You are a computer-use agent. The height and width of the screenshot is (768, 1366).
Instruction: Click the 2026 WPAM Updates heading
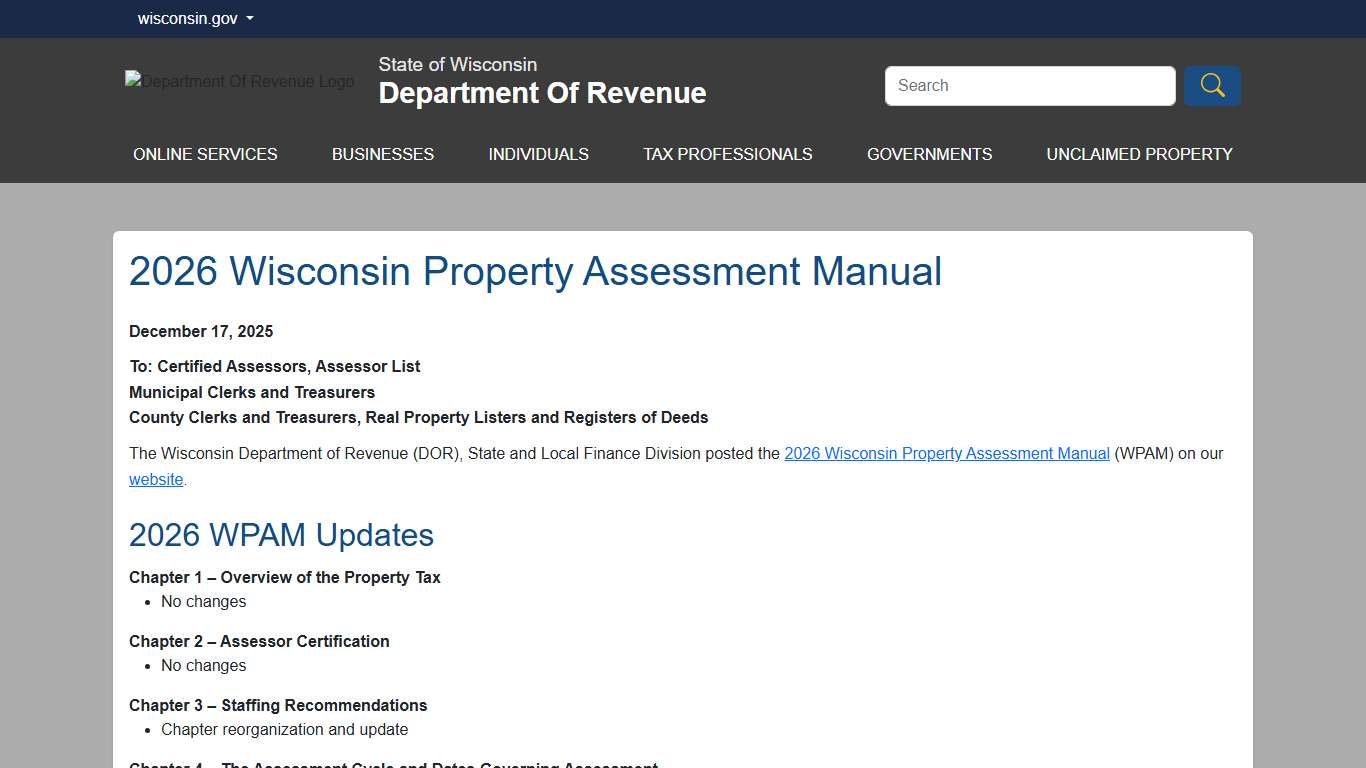coord(281,536)
